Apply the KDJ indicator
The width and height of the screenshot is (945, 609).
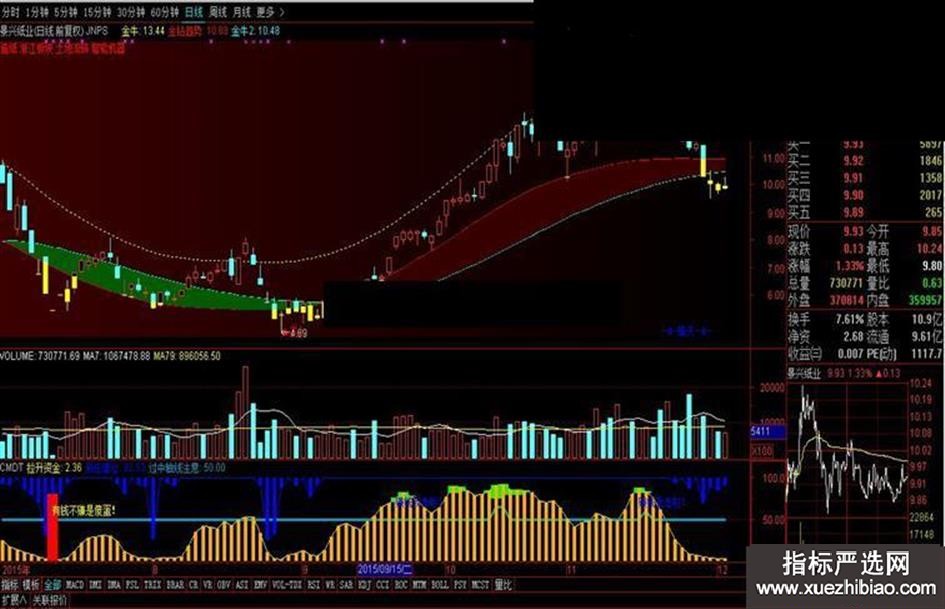click(x=365, y=585)
